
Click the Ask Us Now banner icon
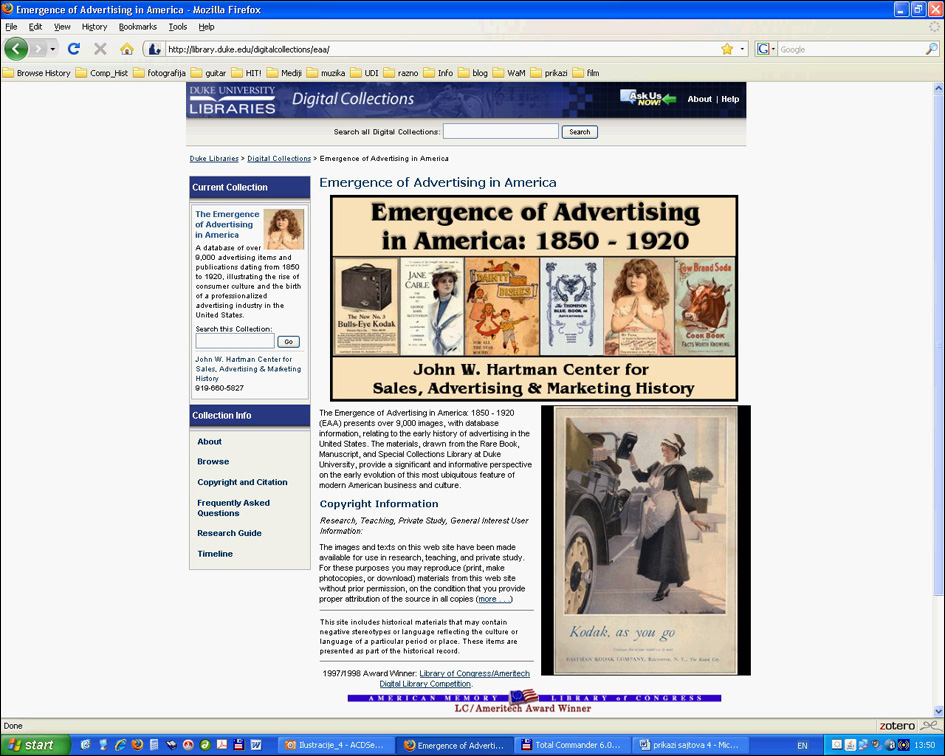pos(647,98)
